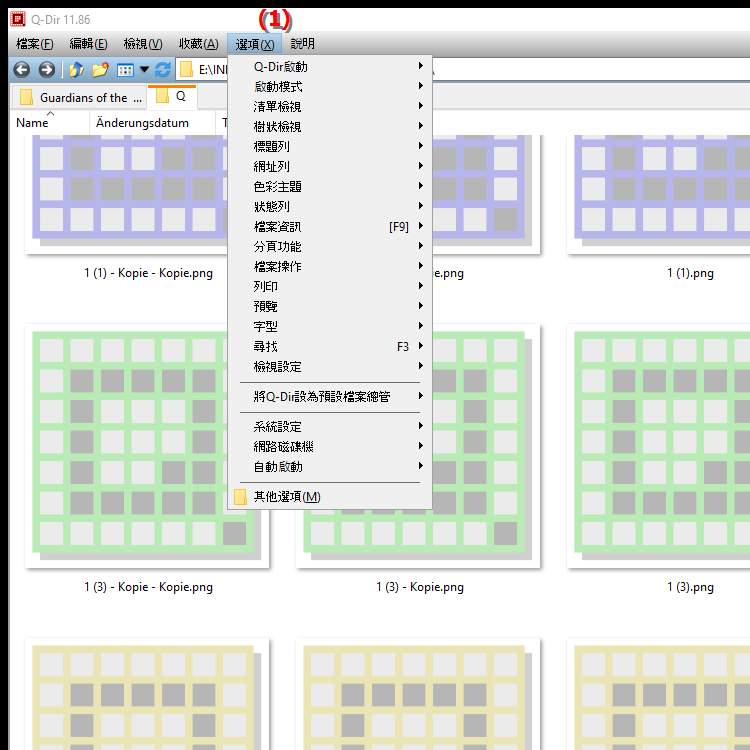Click the new folder icon
Viewport: 750px width, 750px height.
point(100,70)
